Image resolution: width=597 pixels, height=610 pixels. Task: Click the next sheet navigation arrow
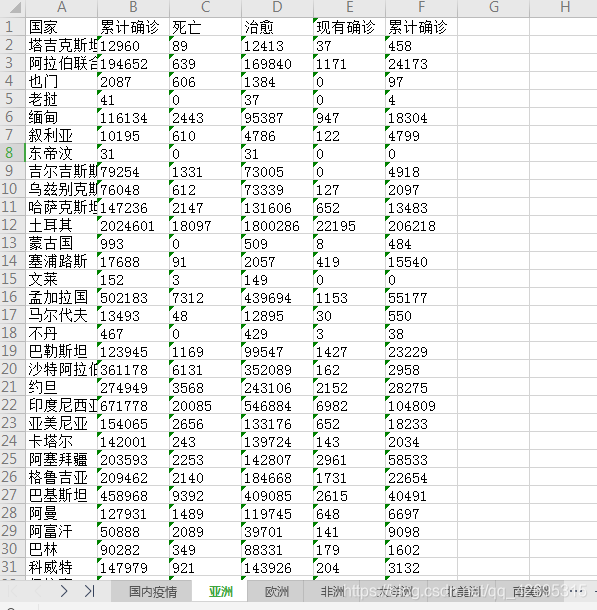(x=64, y=591)
